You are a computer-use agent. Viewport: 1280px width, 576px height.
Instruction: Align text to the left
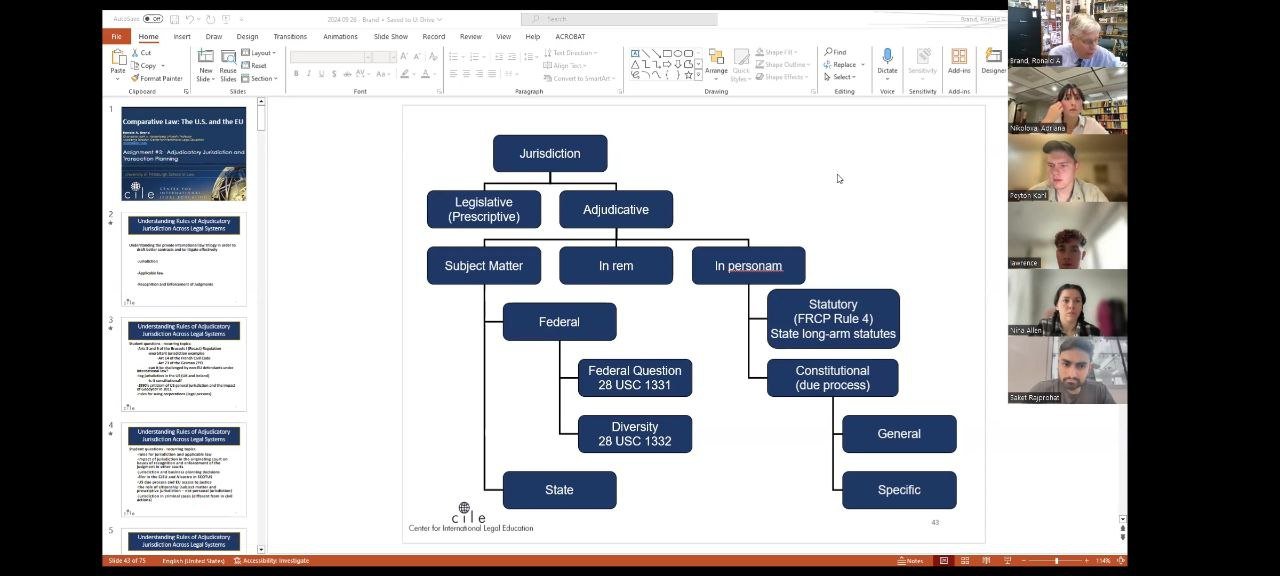[453, 74]
